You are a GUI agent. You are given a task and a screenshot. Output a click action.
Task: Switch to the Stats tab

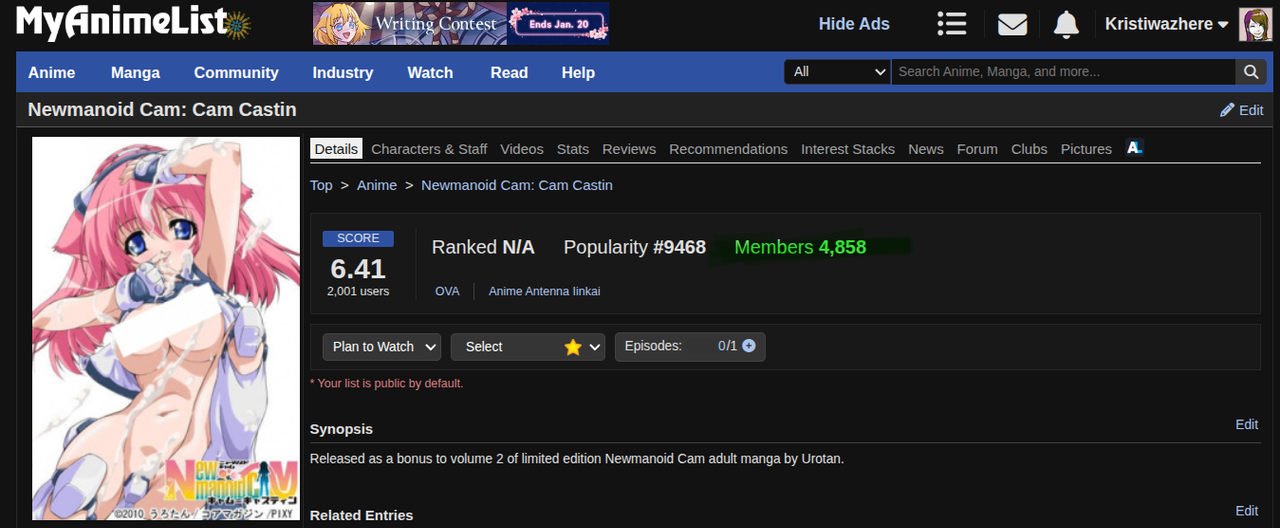pyautogui.click(x=573, y=149)
